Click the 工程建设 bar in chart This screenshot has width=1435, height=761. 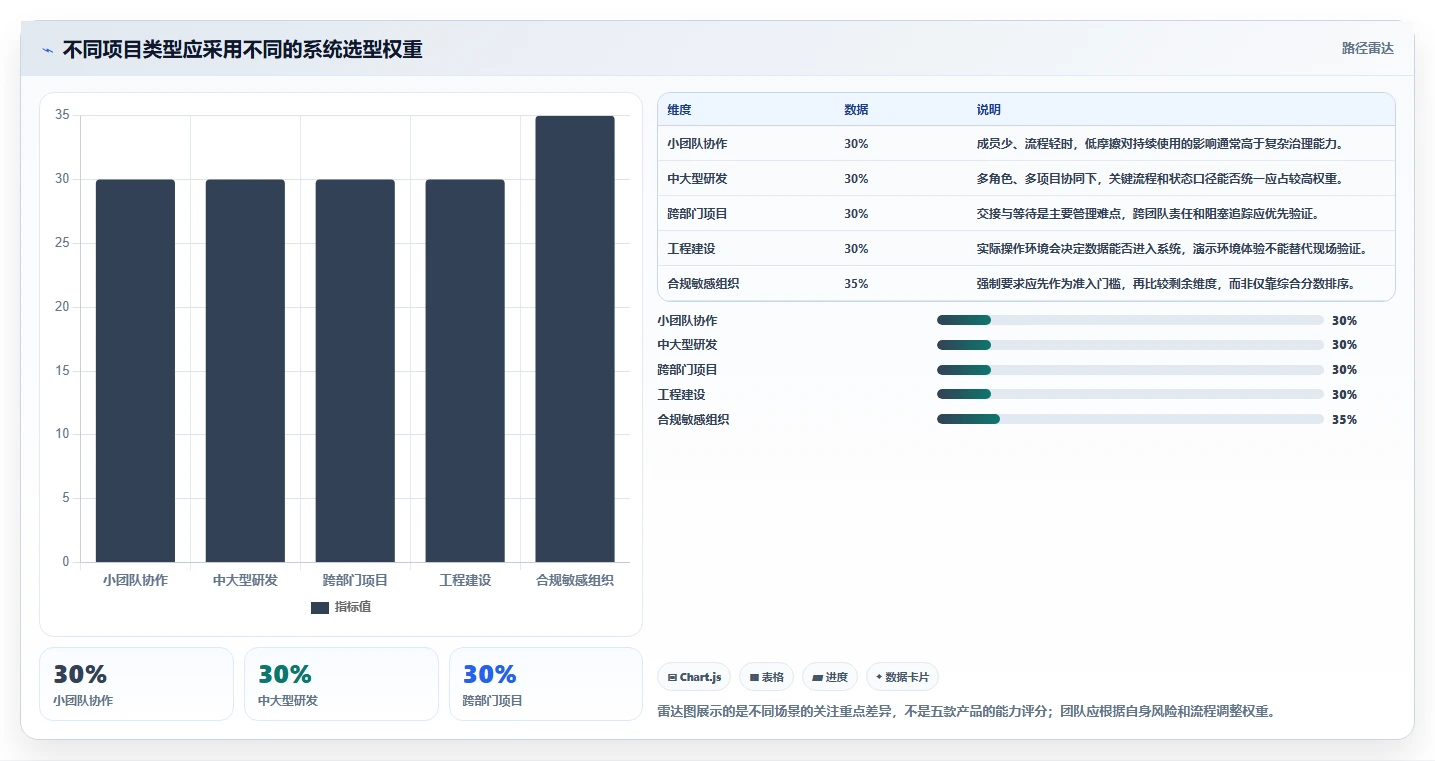[x=465, y=371]
